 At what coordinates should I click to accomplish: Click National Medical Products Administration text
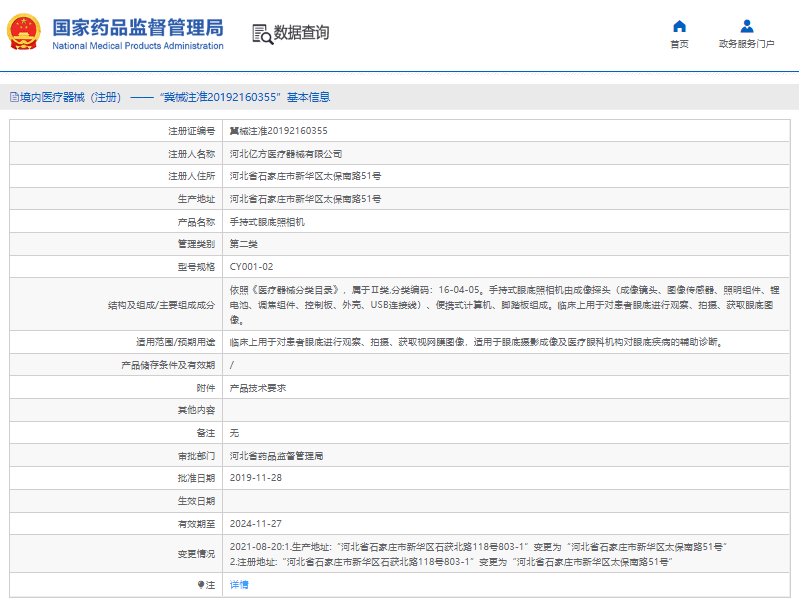pos(138,46)
